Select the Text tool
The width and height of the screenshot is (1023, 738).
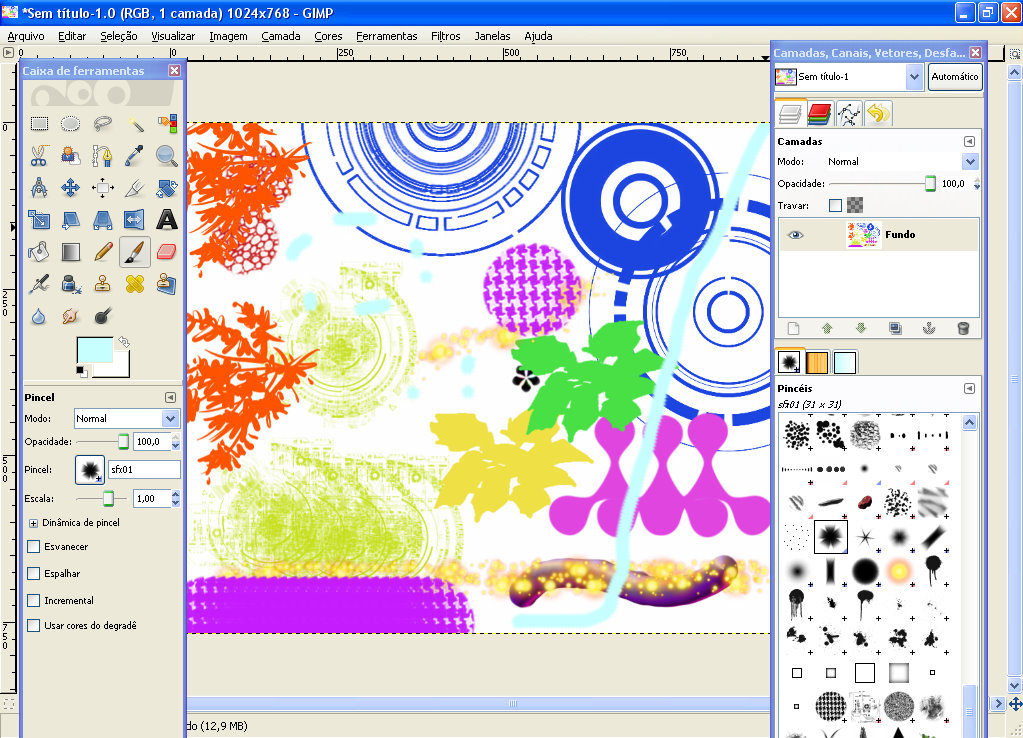point(167,219)
